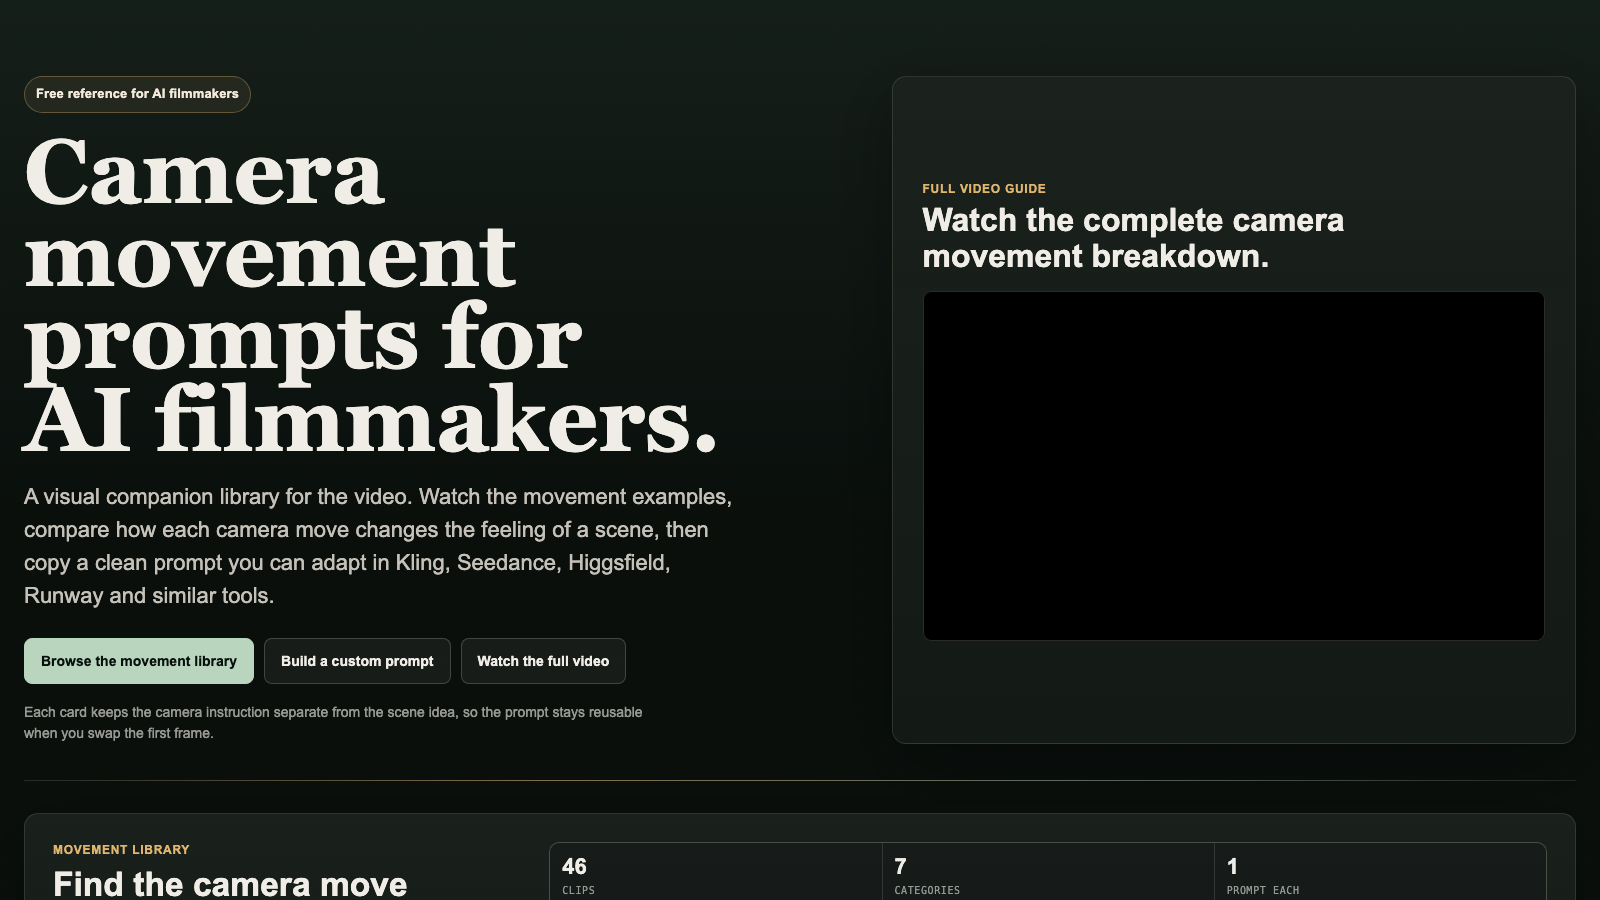Screen dimensions: 1600x900
Task: Click the note beginning 'Each card keeps the camera'
Action: (x=333, y=722)
